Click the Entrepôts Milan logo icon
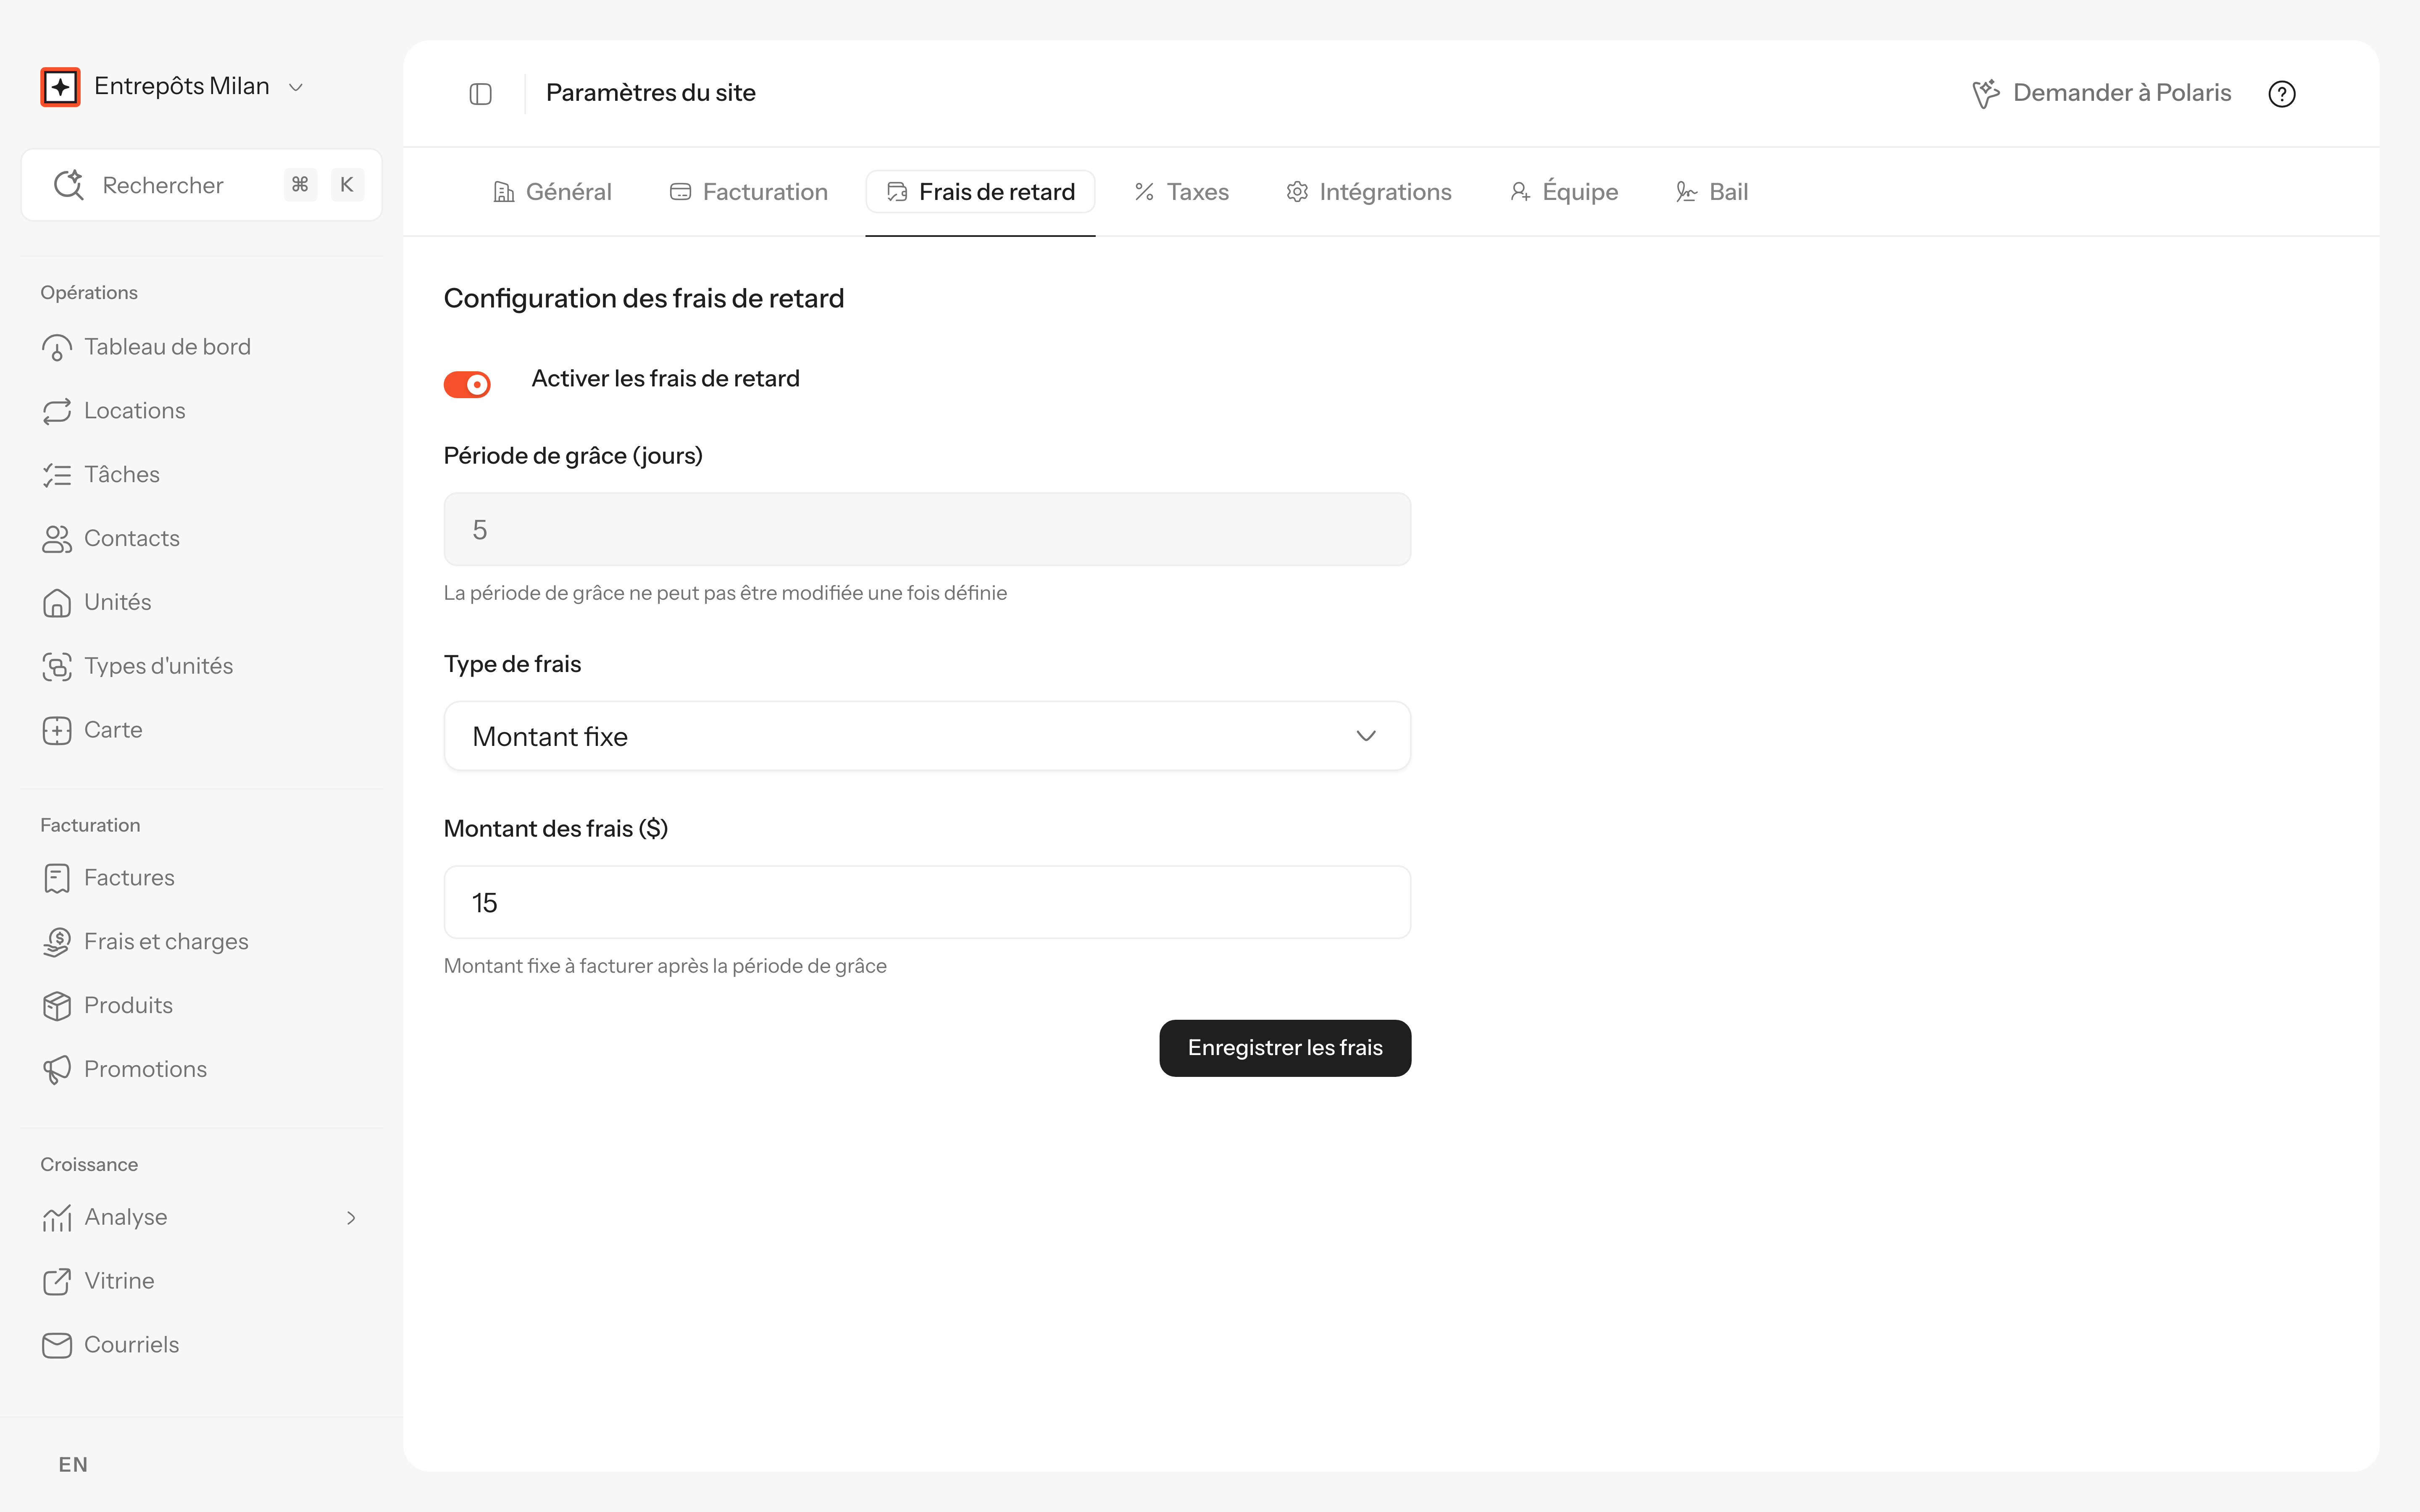2420x1512 pixels. coord(60,87)
